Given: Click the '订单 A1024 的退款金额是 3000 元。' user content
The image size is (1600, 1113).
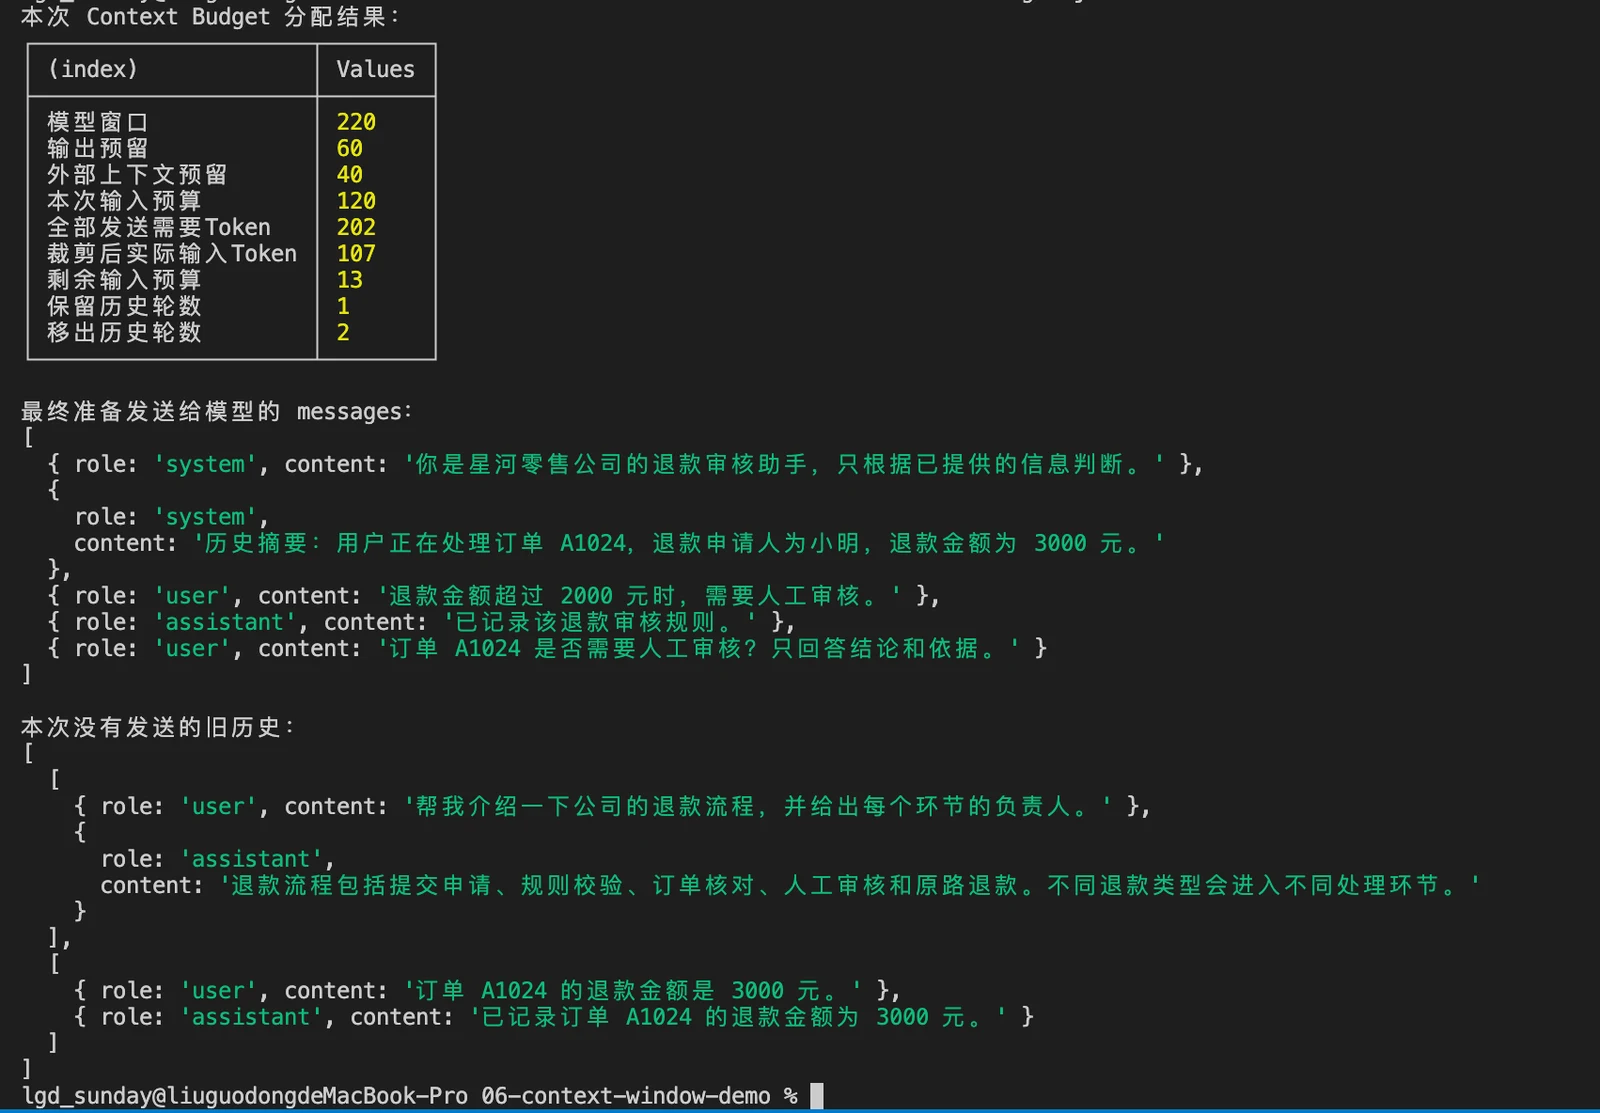Looking at the screenshot, I should point(633,990).
